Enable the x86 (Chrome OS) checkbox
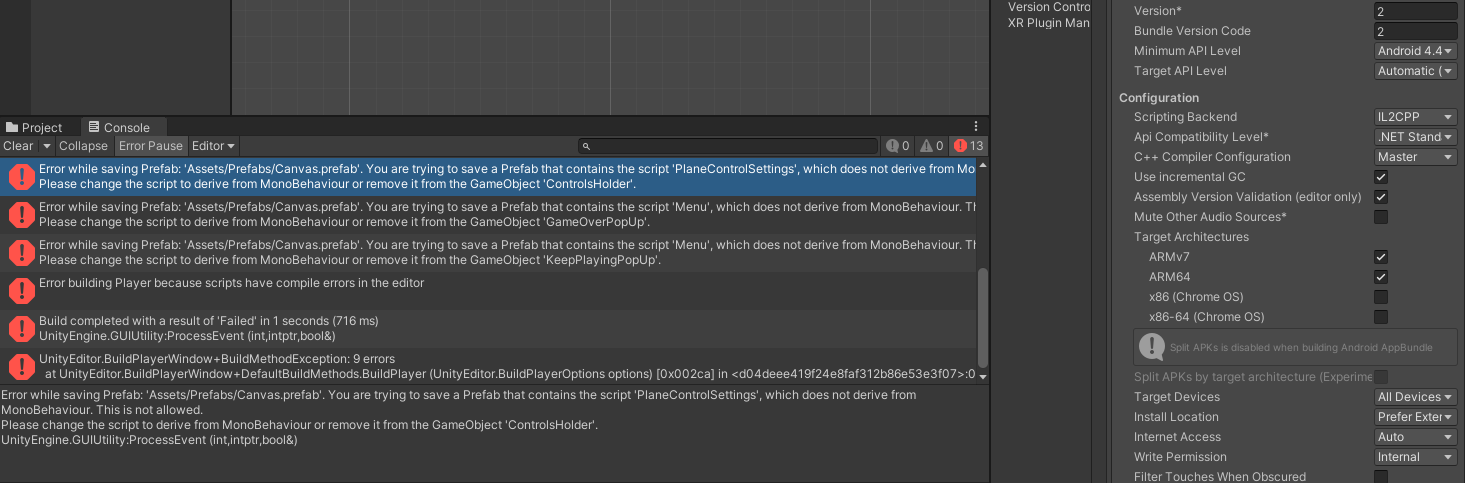This screenshot has height=483, width=1465. pos(1381,297)
